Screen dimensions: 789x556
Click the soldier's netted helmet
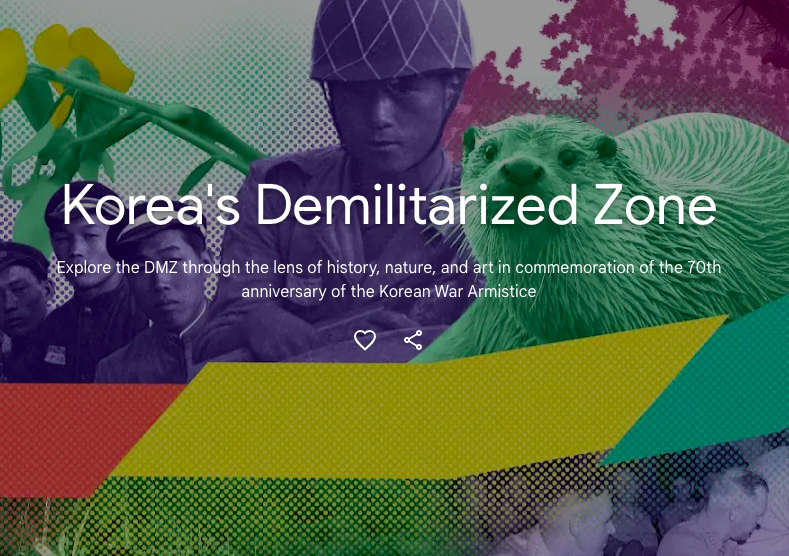click(x=390, y=40)
